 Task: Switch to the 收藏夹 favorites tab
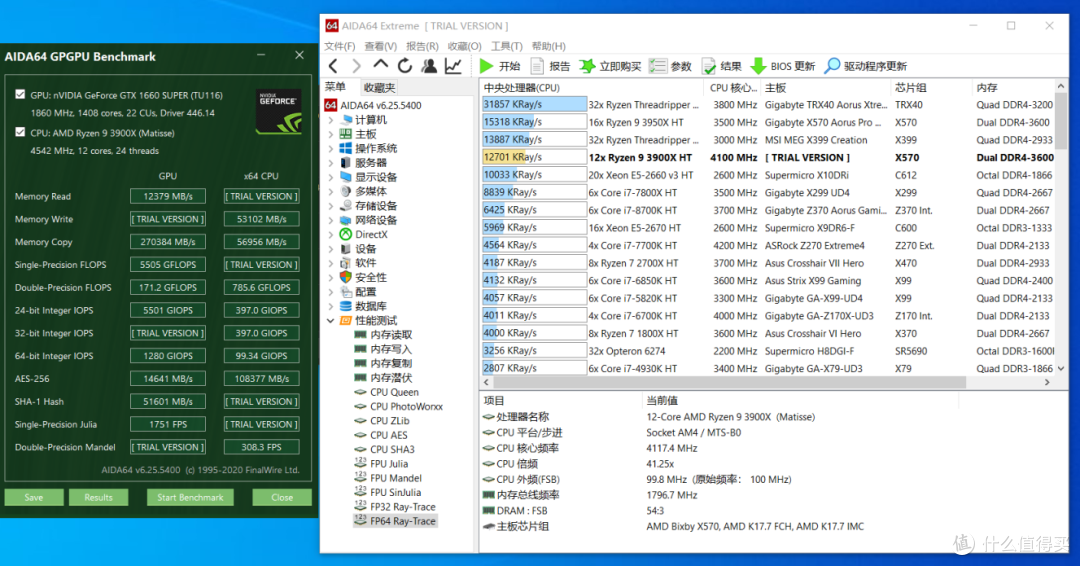tap(380, 87)
